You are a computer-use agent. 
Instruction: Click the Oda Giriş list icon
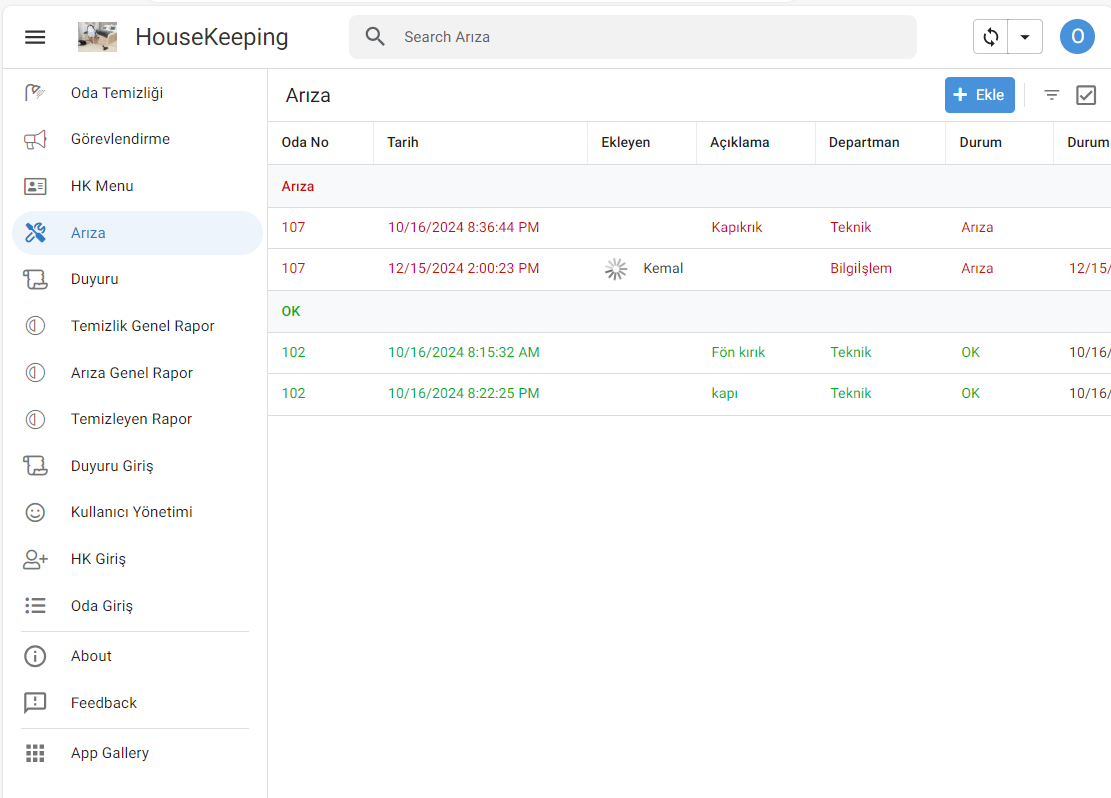(x=35, y=606)
